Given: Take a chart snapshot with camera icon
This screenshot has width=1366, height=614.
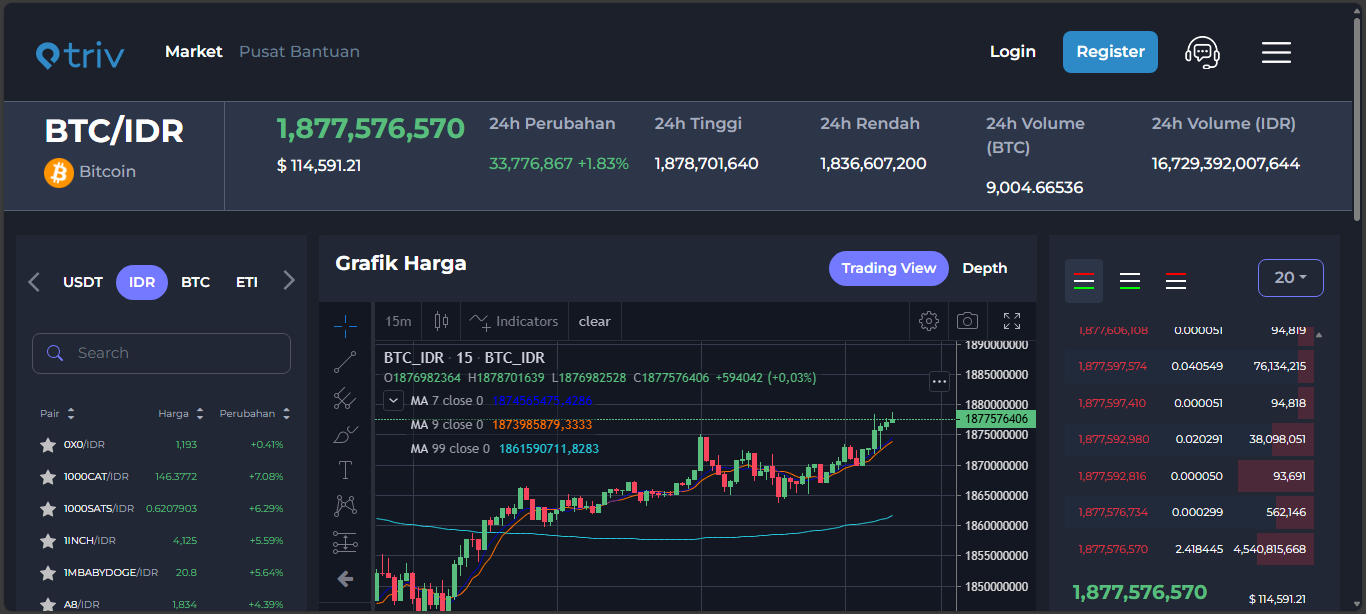Looking at the screenshot, I should point(967,321).
